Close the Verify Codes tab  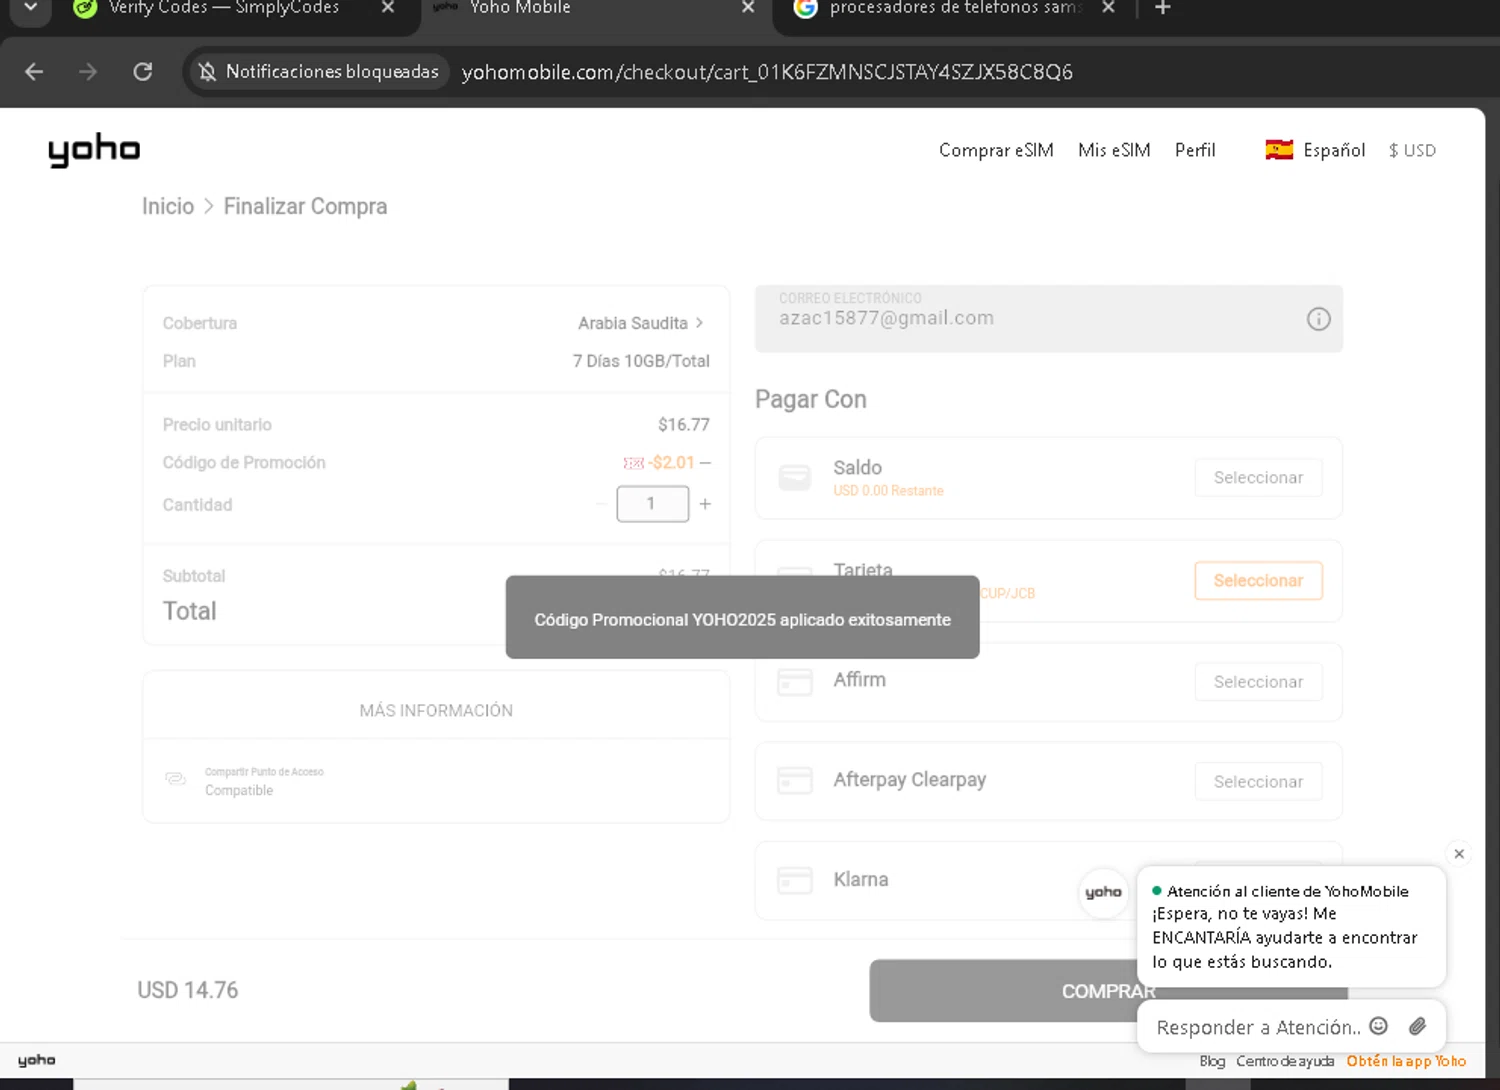388,8
